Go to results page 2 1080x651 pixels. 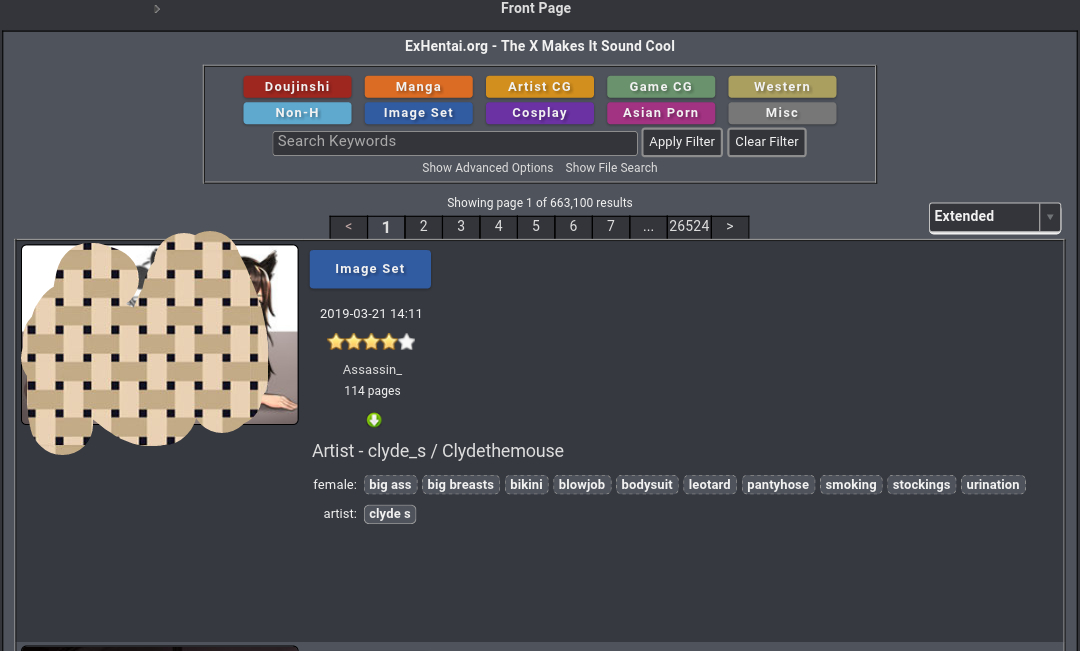(x=424, y=227)
